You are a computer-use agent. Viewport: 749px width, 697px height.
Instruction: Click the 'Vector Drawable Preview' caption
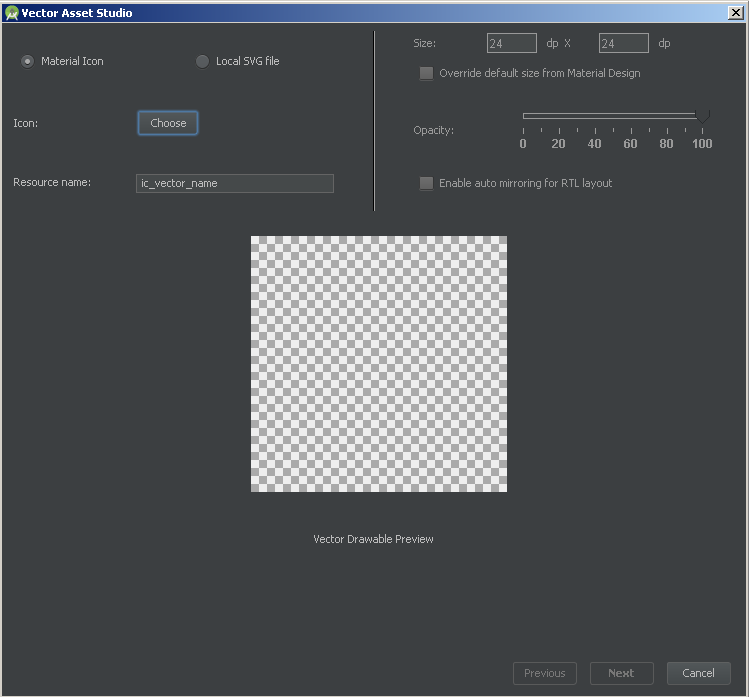(373, 539)
